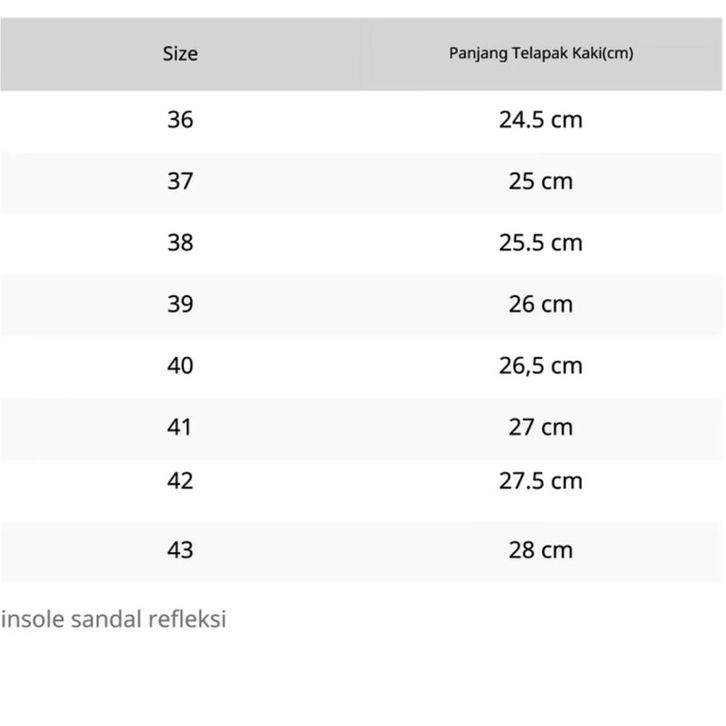Click the 26 cm foot length value
This screenshot has height=726, width=726.
point(540,304)
